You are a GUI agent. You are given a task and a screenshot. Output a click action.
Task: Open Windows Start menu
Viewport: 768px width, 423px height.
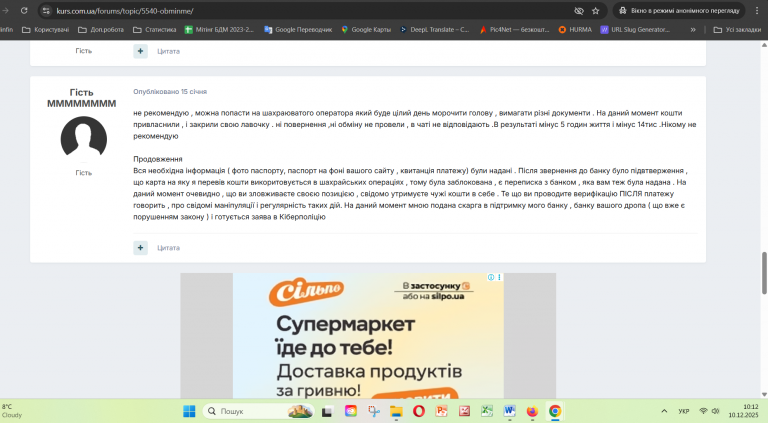click(x=189, y=411)
